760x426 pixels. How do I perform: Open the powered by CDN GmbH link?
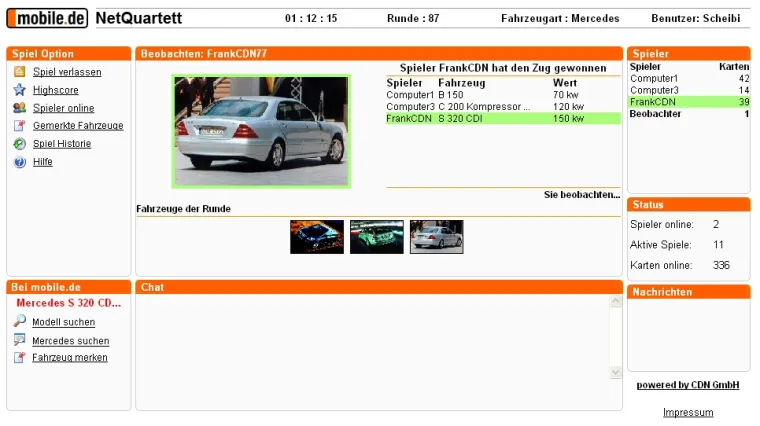click(x=688, y=385)
